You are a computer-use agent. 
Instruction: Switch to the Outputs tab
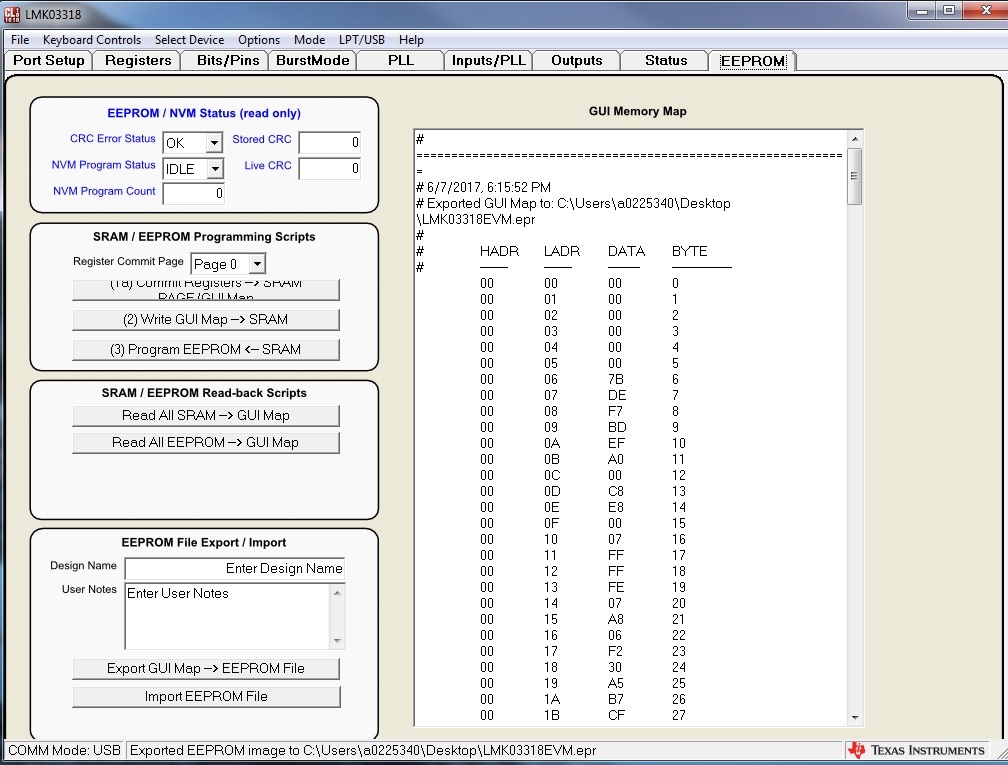[577, 60]
